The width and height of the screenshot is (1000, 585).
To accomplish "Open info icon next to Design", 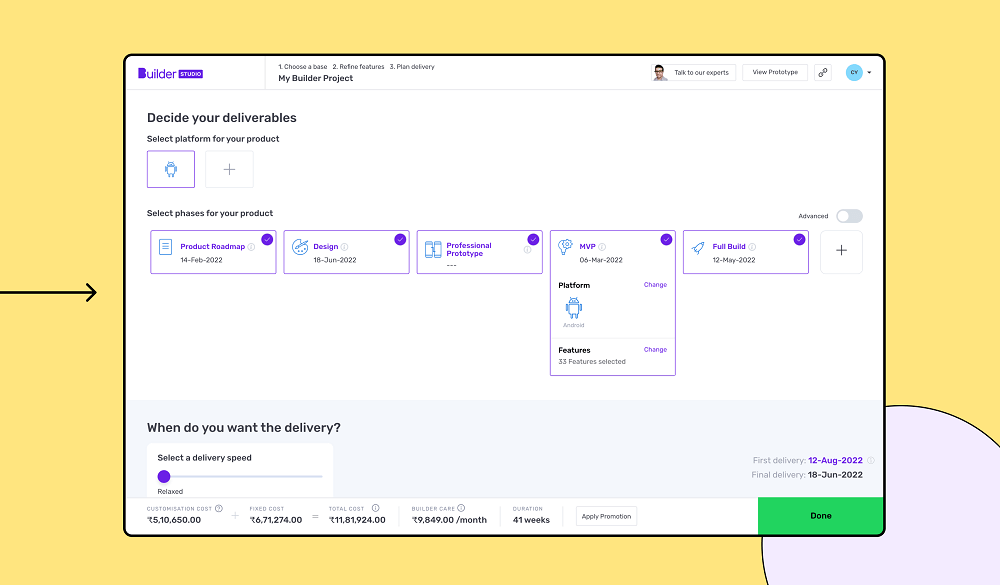I will [x=344, y=247].
